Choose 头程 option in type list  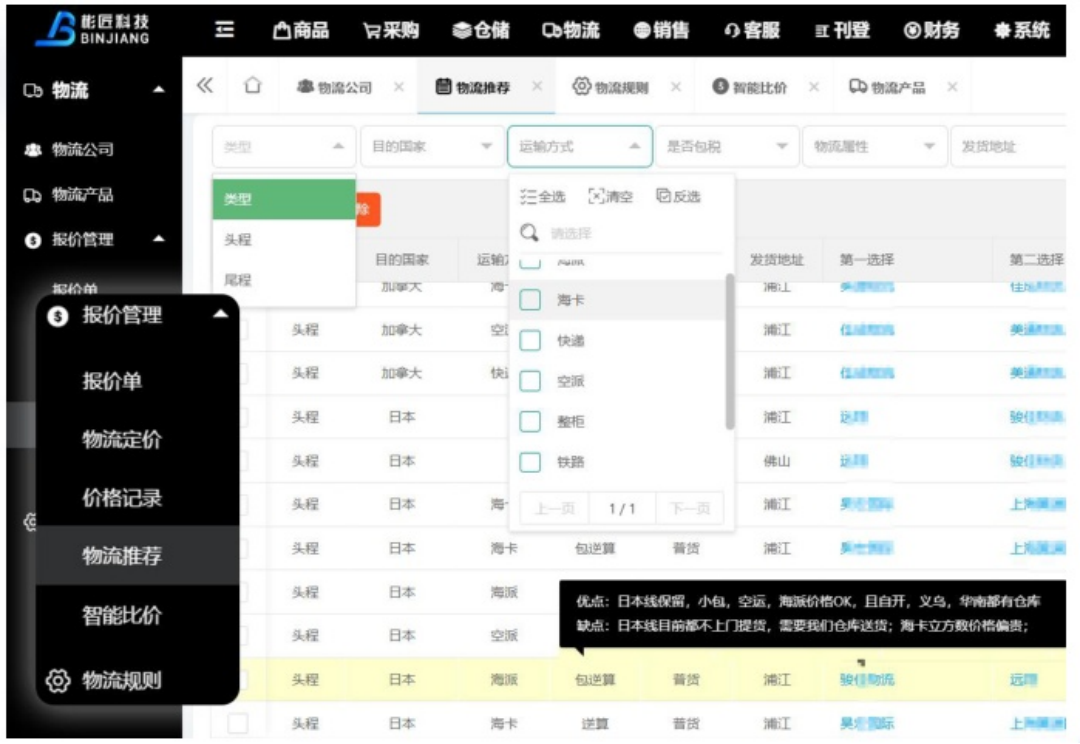(284, 240)
